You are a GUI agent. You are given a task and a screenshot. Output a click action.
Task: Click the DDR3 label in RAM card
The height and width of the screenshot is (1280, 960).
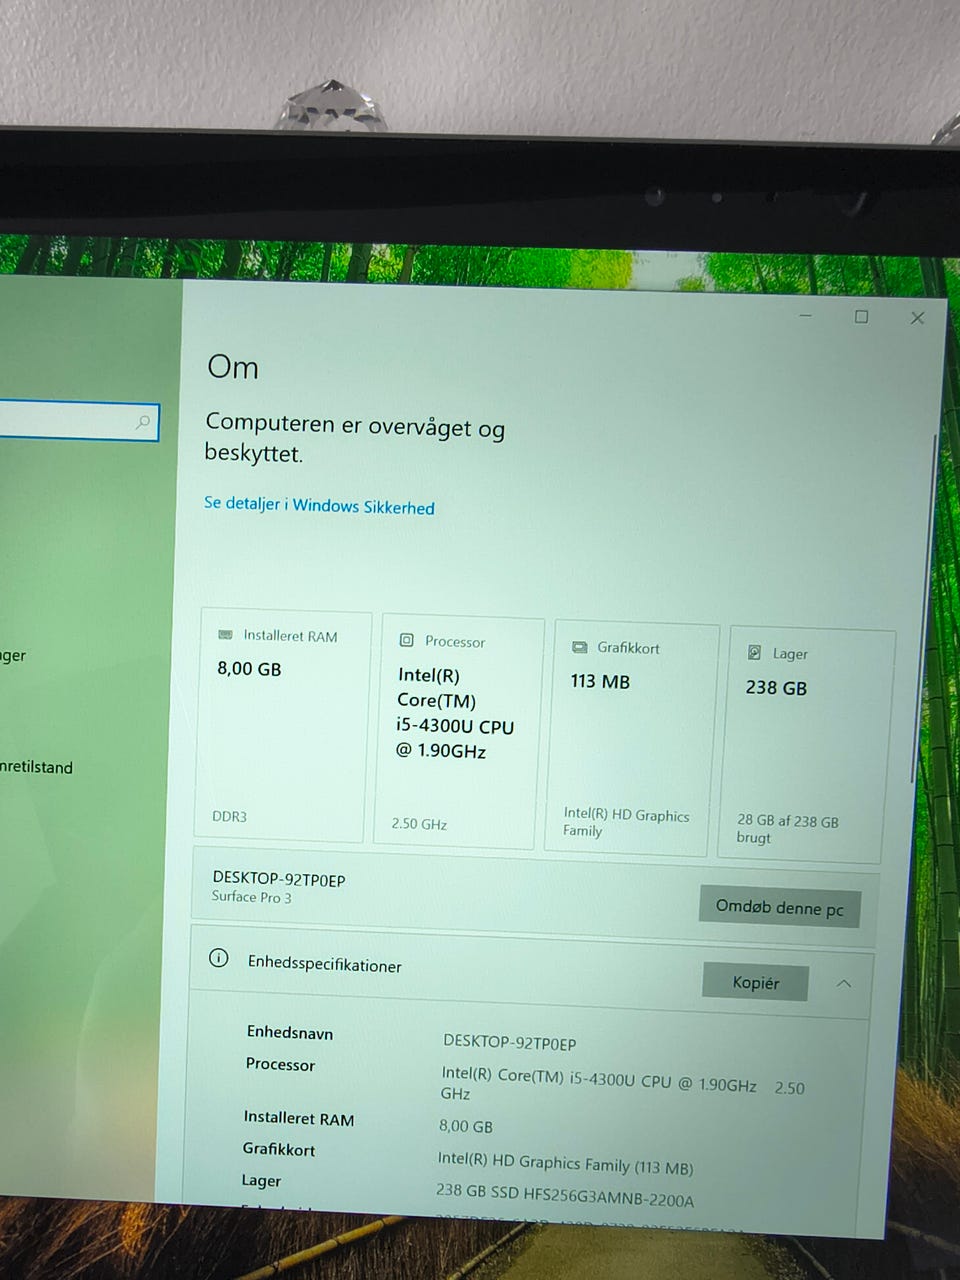pos(229,816)
